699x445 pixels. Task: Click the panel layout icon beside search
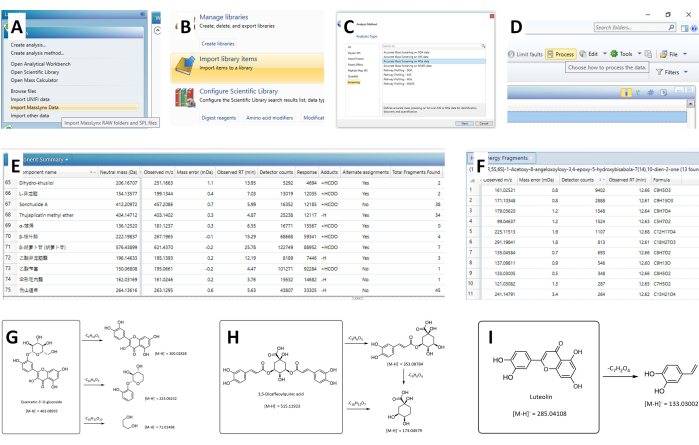(685, 28)
